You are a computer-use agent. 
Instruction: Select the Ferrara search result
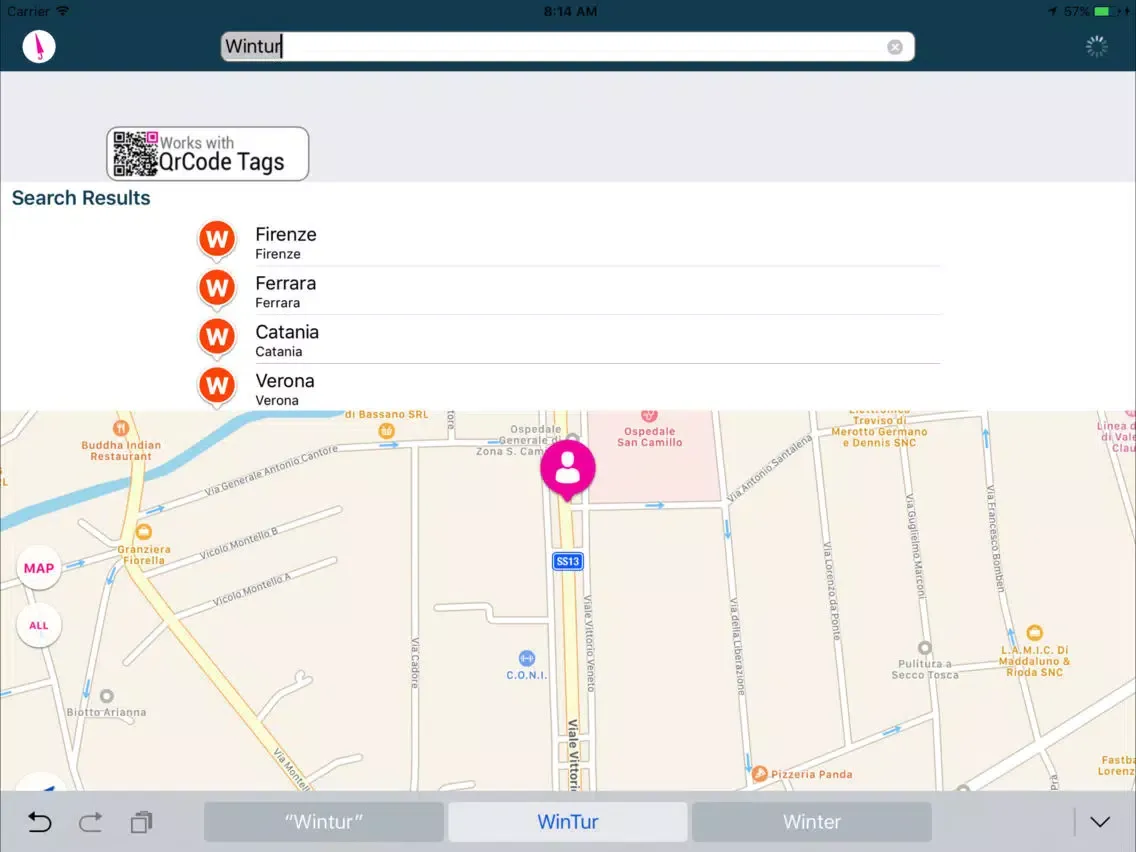tap(569, 291)
